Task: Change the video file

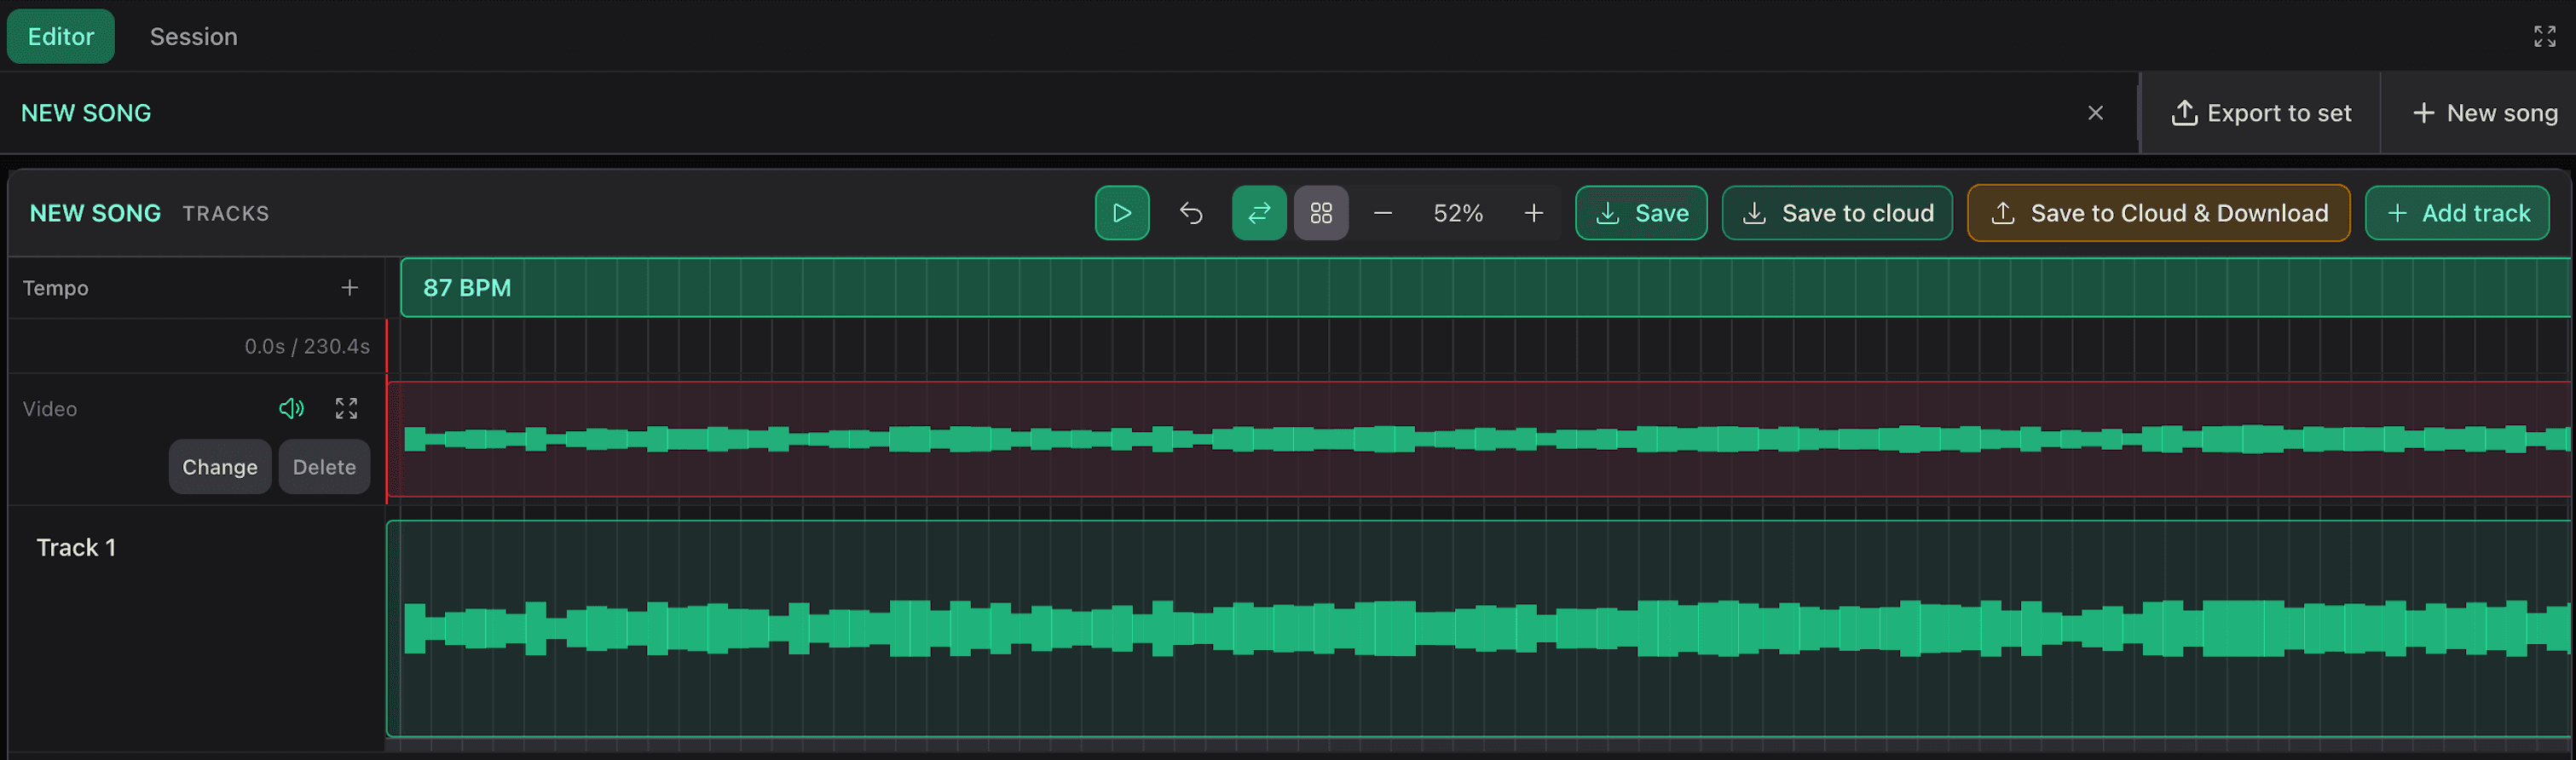Action: 219,467
